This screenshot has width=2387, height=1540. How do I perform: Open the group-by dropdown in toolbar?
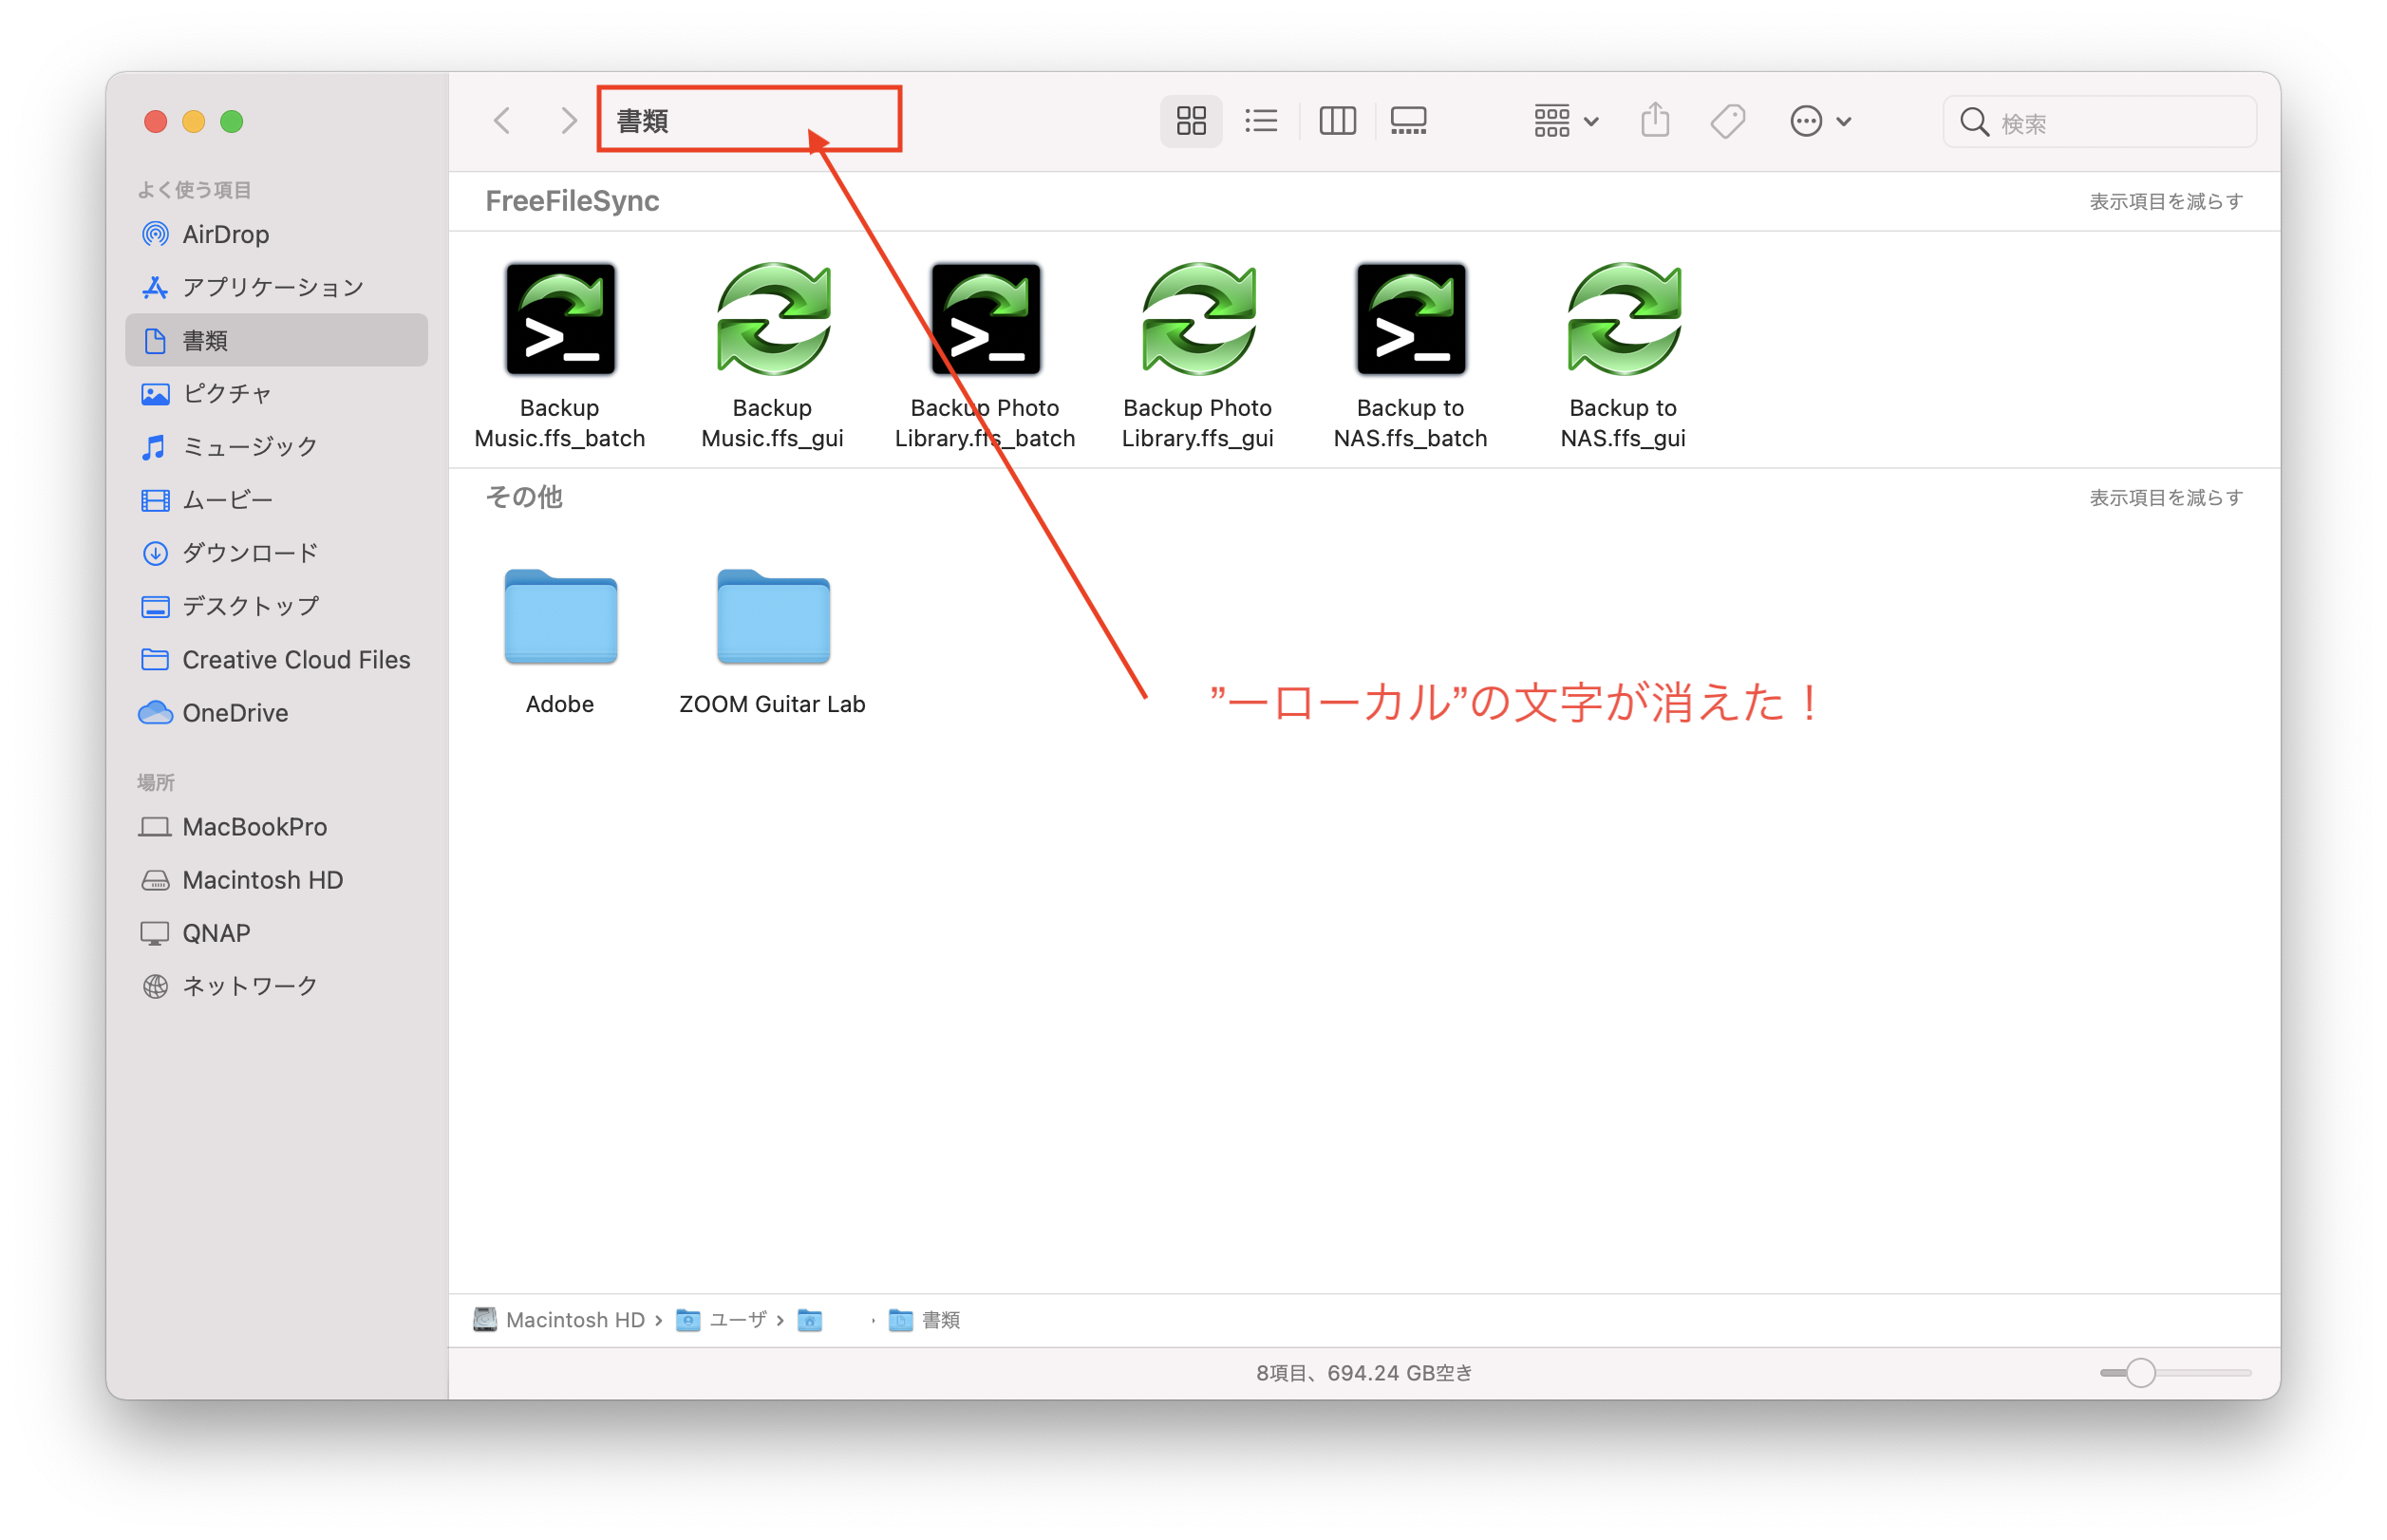(1565, 121)
